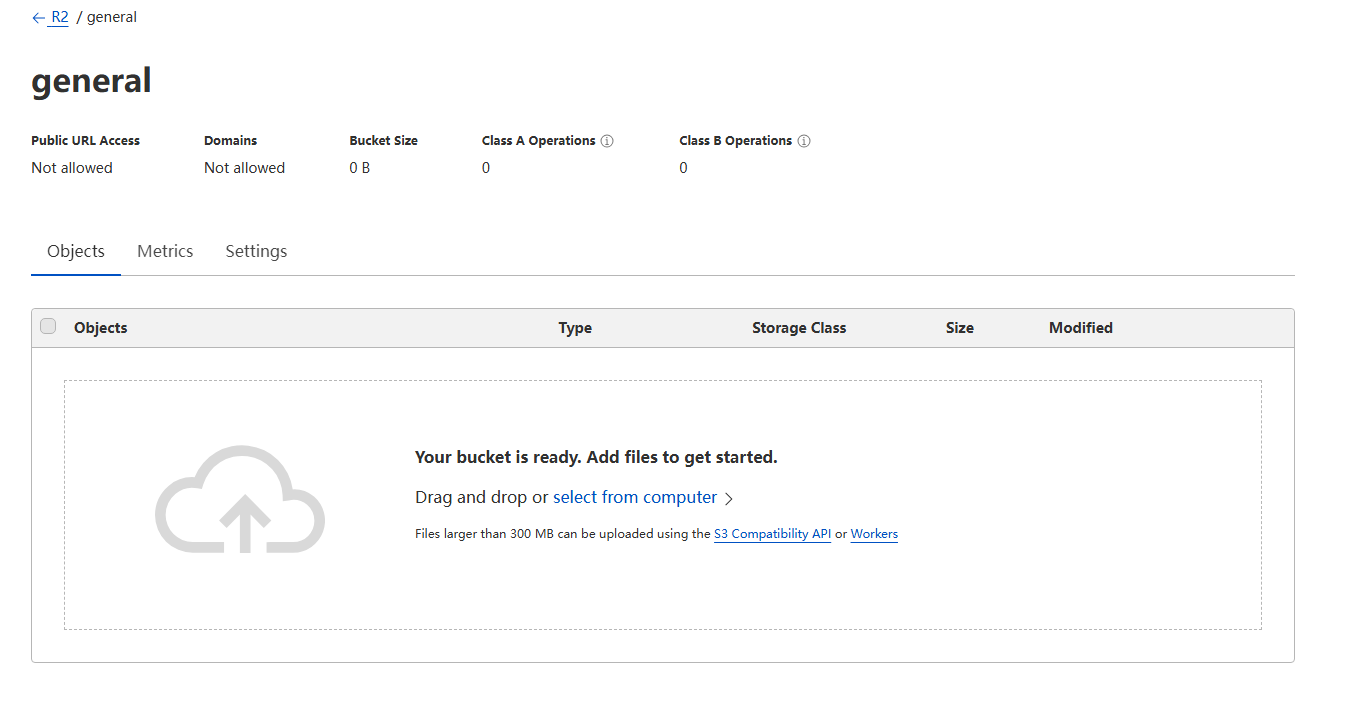Toggle the select-all objects checkbox
The width and height of the screenshot is (1364, 717).
point(48,327)
